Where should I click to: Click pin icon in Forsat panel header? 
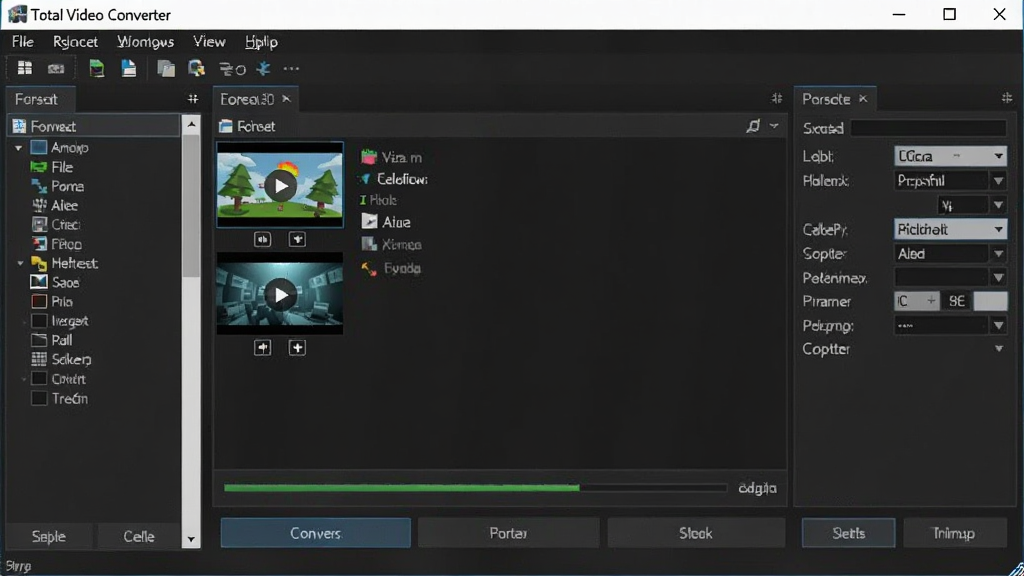[x=193, y=99]
